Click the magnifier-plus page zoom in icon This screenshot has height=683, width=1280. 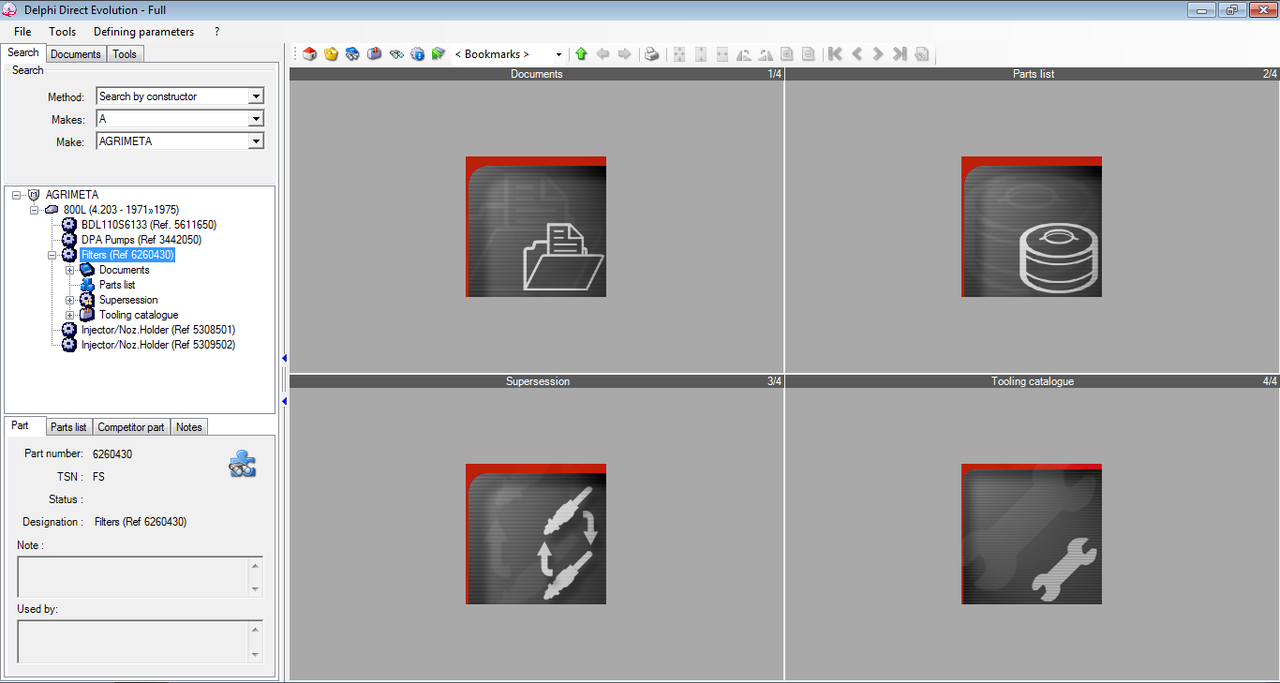click(x=786, y=54)
